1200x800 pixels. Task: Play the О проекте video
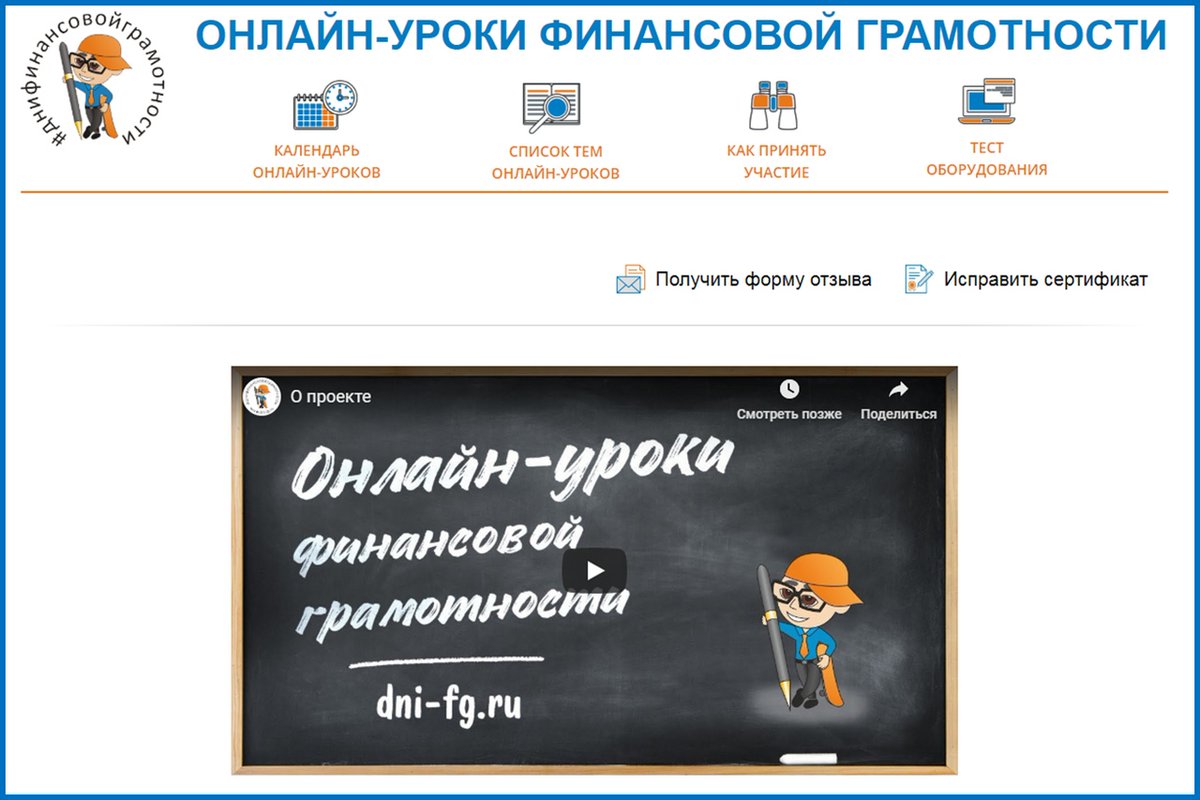coord(594,570)
